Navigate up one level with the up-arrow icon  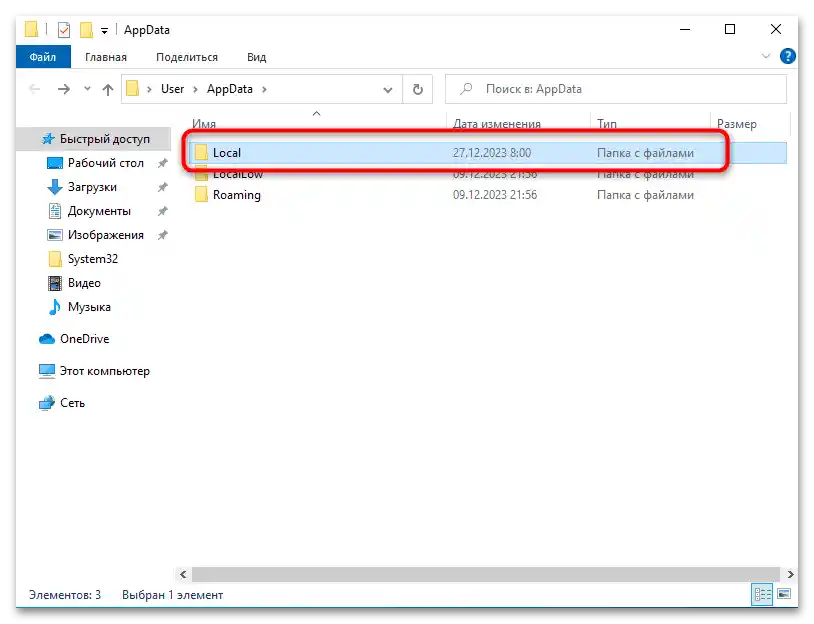click(x=109, y=88)
